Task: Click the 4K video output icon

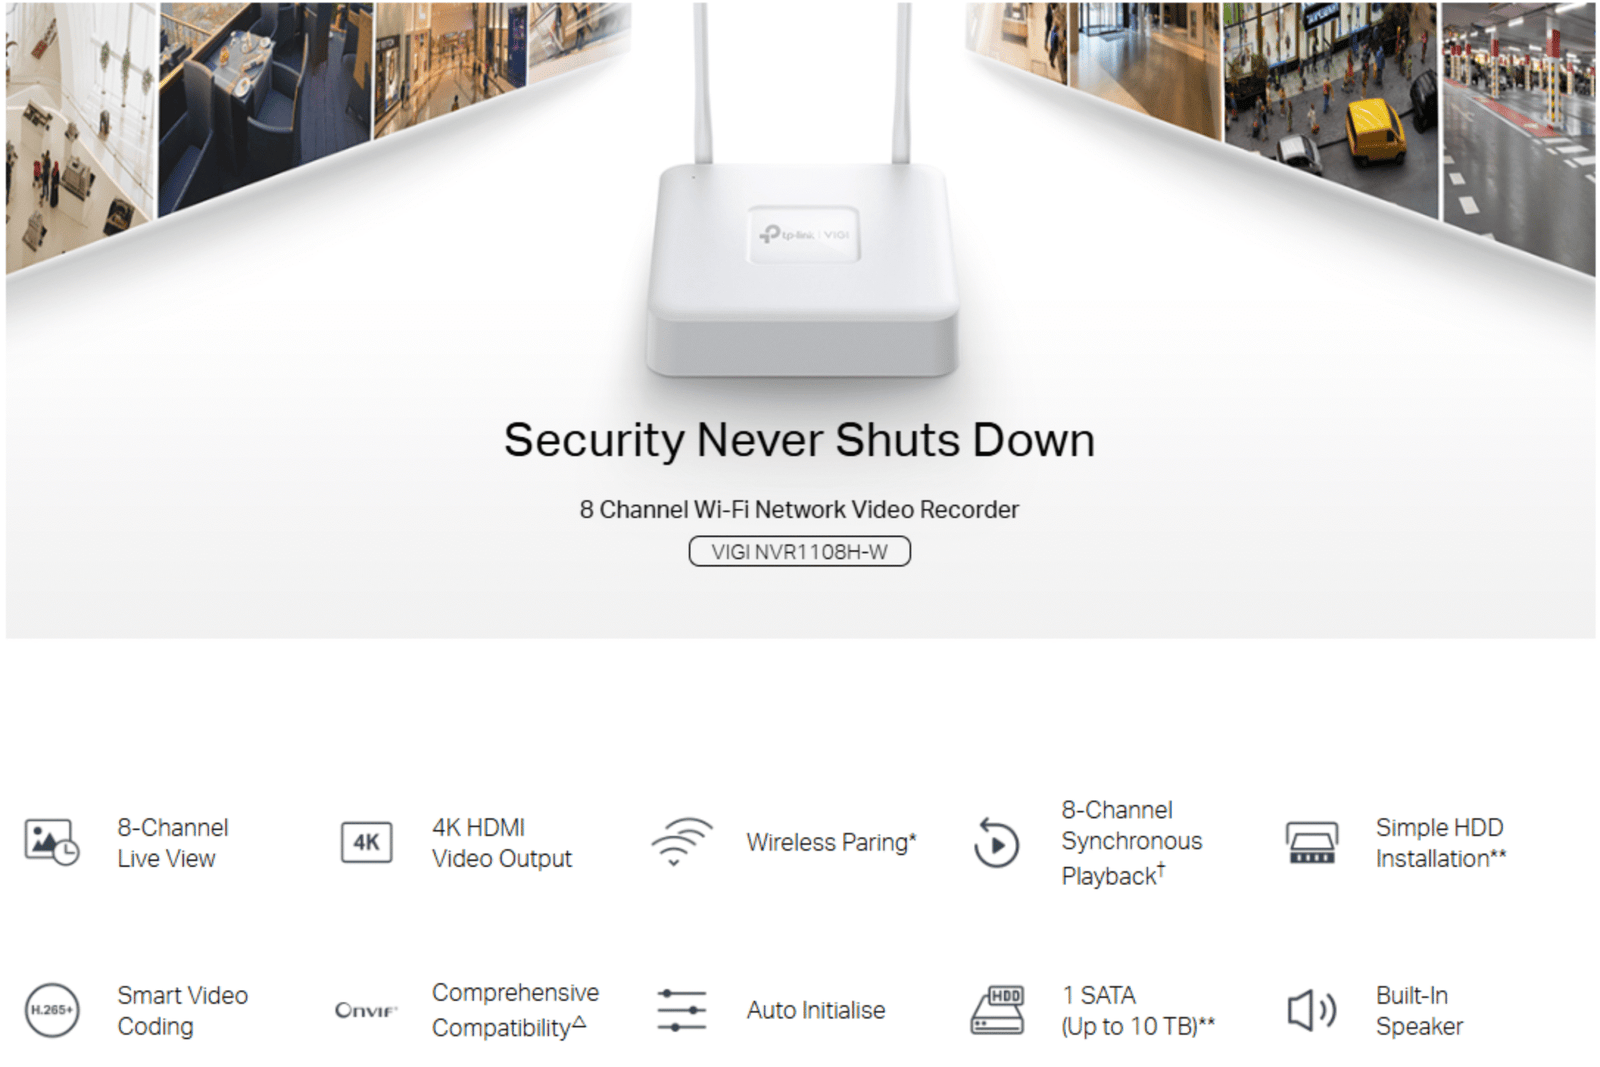Action: pyautogui.click(x=366, y=842)
